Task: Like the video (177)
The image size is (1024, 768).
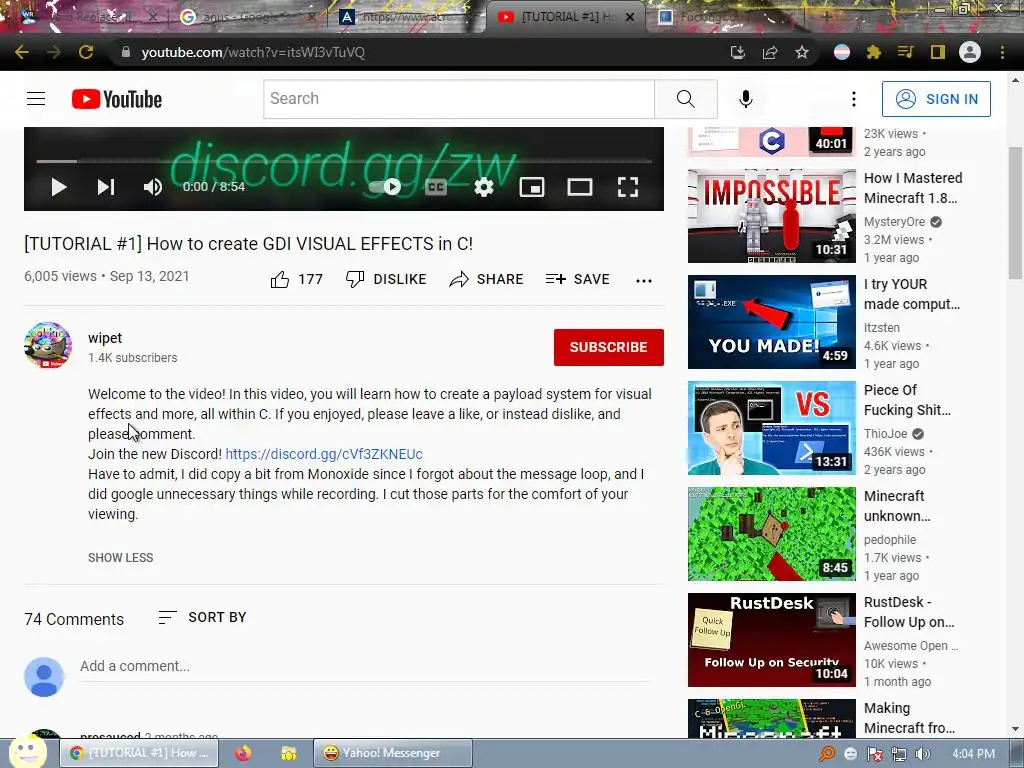Action: tap(296, 280)
